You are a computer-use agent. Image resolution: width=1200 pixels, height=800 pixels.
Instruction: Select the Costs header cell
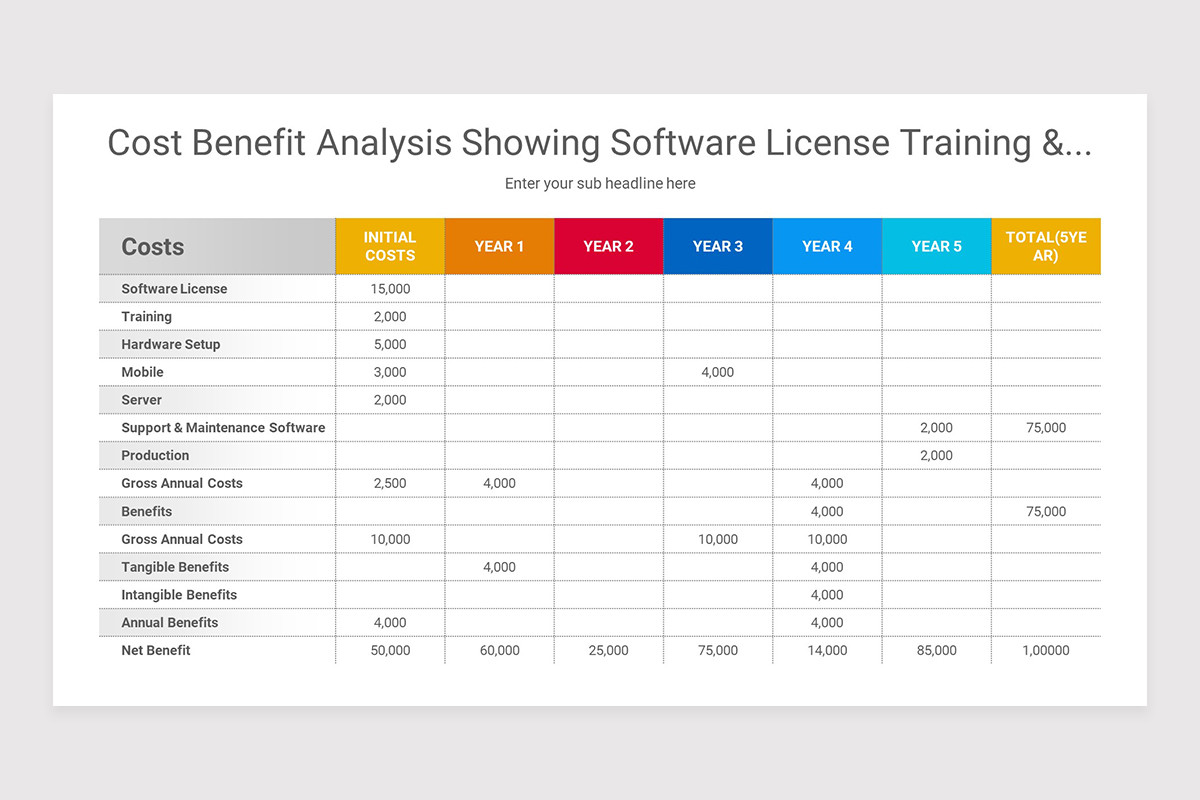[151, 246]
